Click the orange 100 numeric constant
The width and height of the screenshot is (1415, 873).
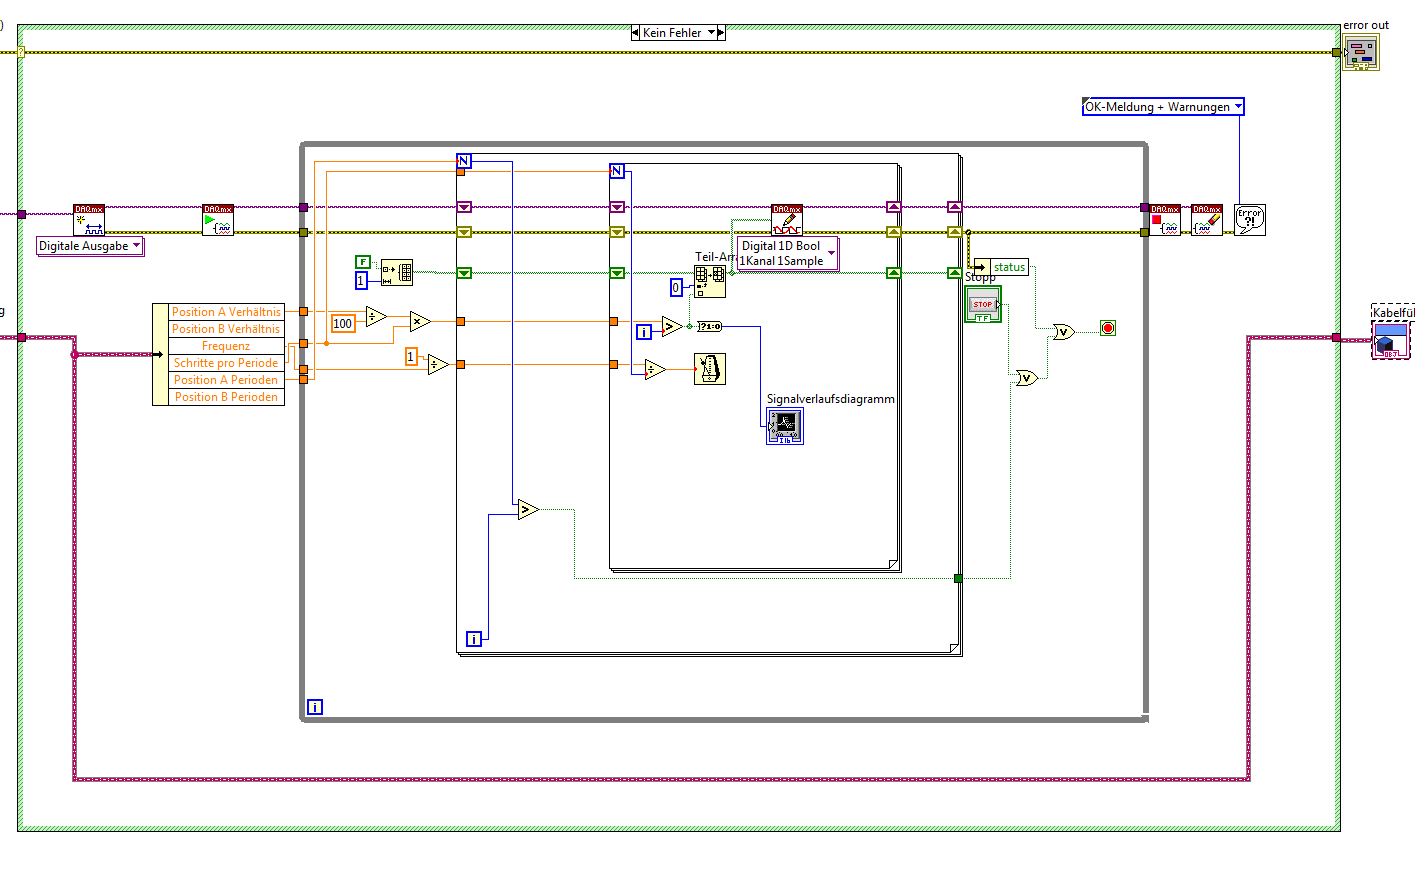(343, 323)
